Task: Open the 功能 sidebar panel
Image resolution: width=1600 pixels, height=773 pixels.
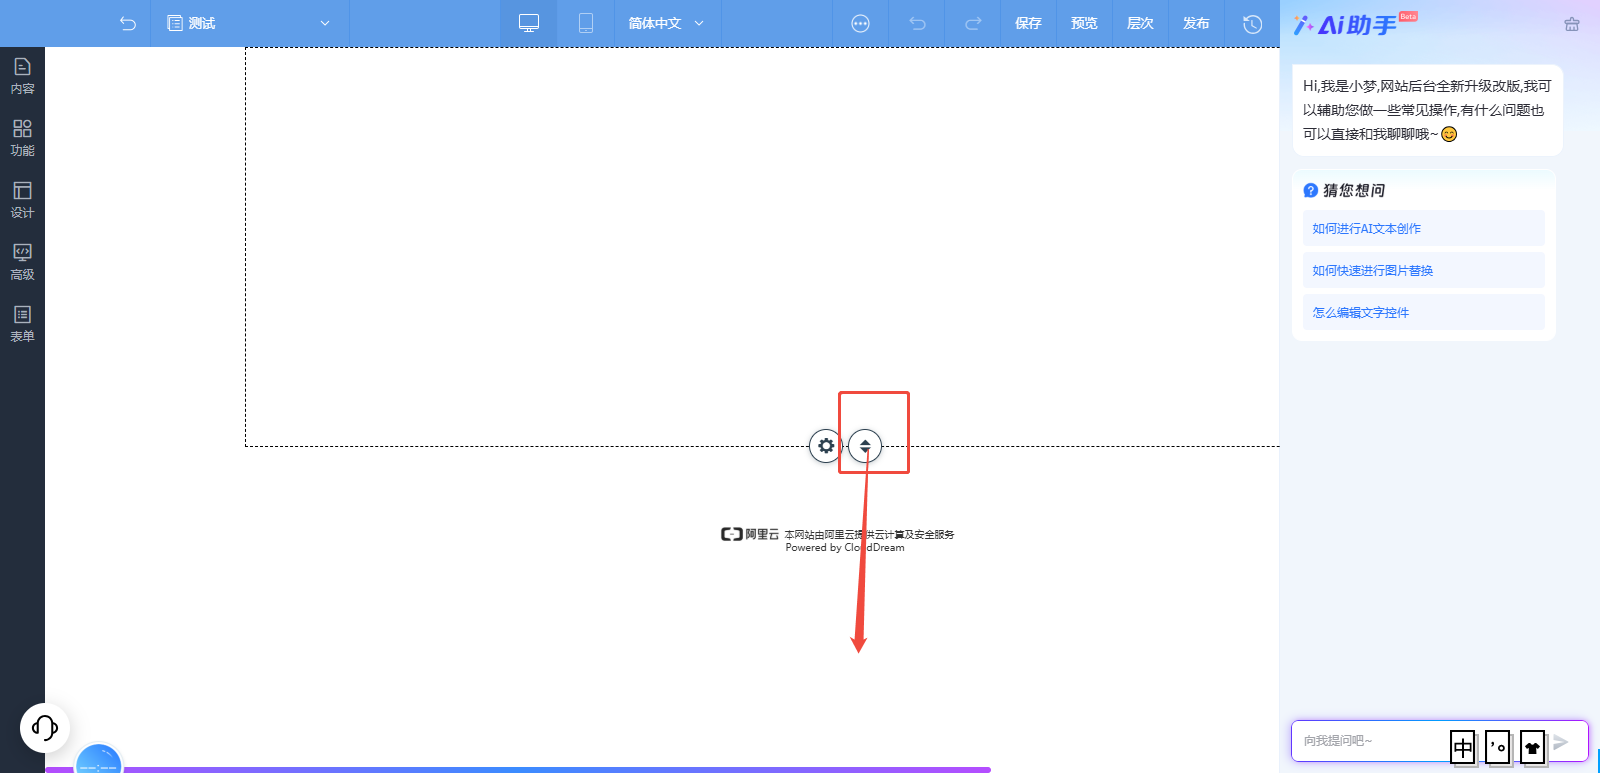Action: pos(22,138)
